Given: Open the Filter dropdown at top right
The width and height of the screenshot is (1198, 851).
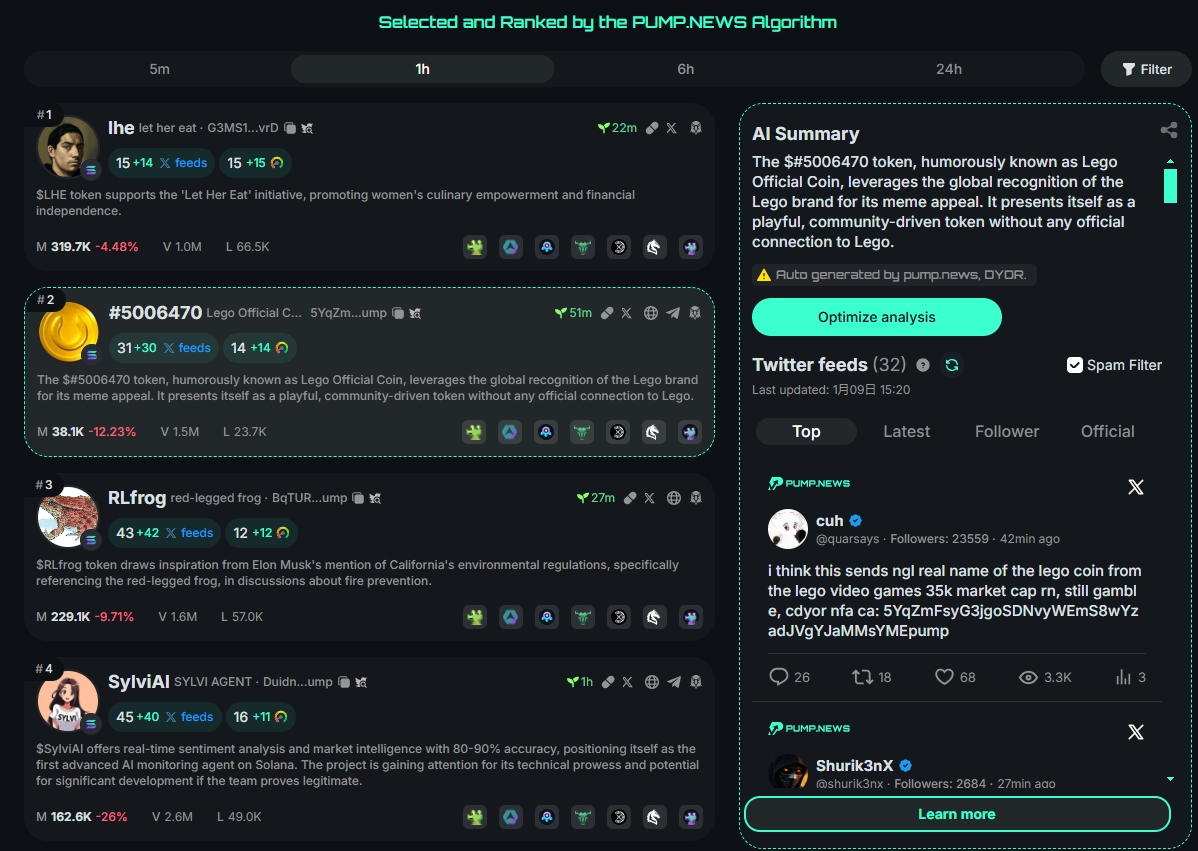Looking at the screenshot, I should [x=1145, y=69].
